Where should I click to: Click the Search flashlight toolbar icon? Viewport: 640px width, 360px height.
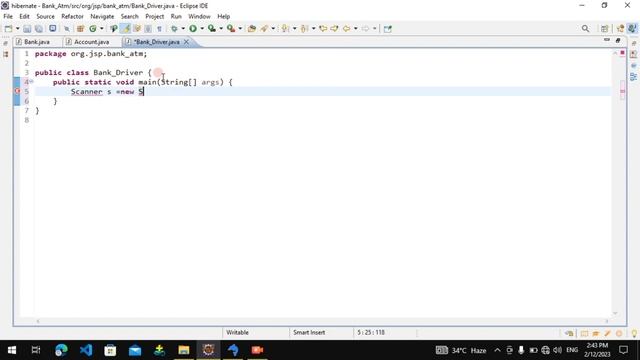click(264, 29)
